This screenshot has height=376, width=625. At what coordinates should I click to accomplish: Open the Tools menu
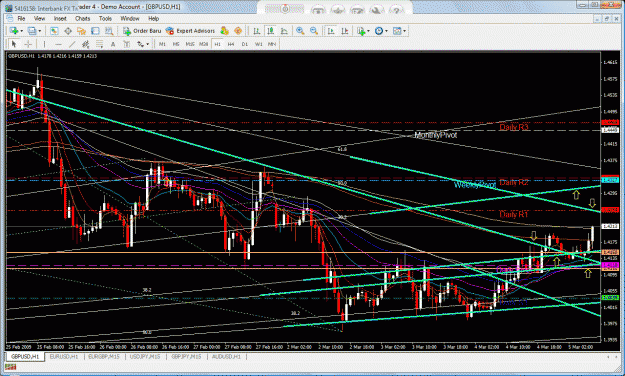[105, 18]
